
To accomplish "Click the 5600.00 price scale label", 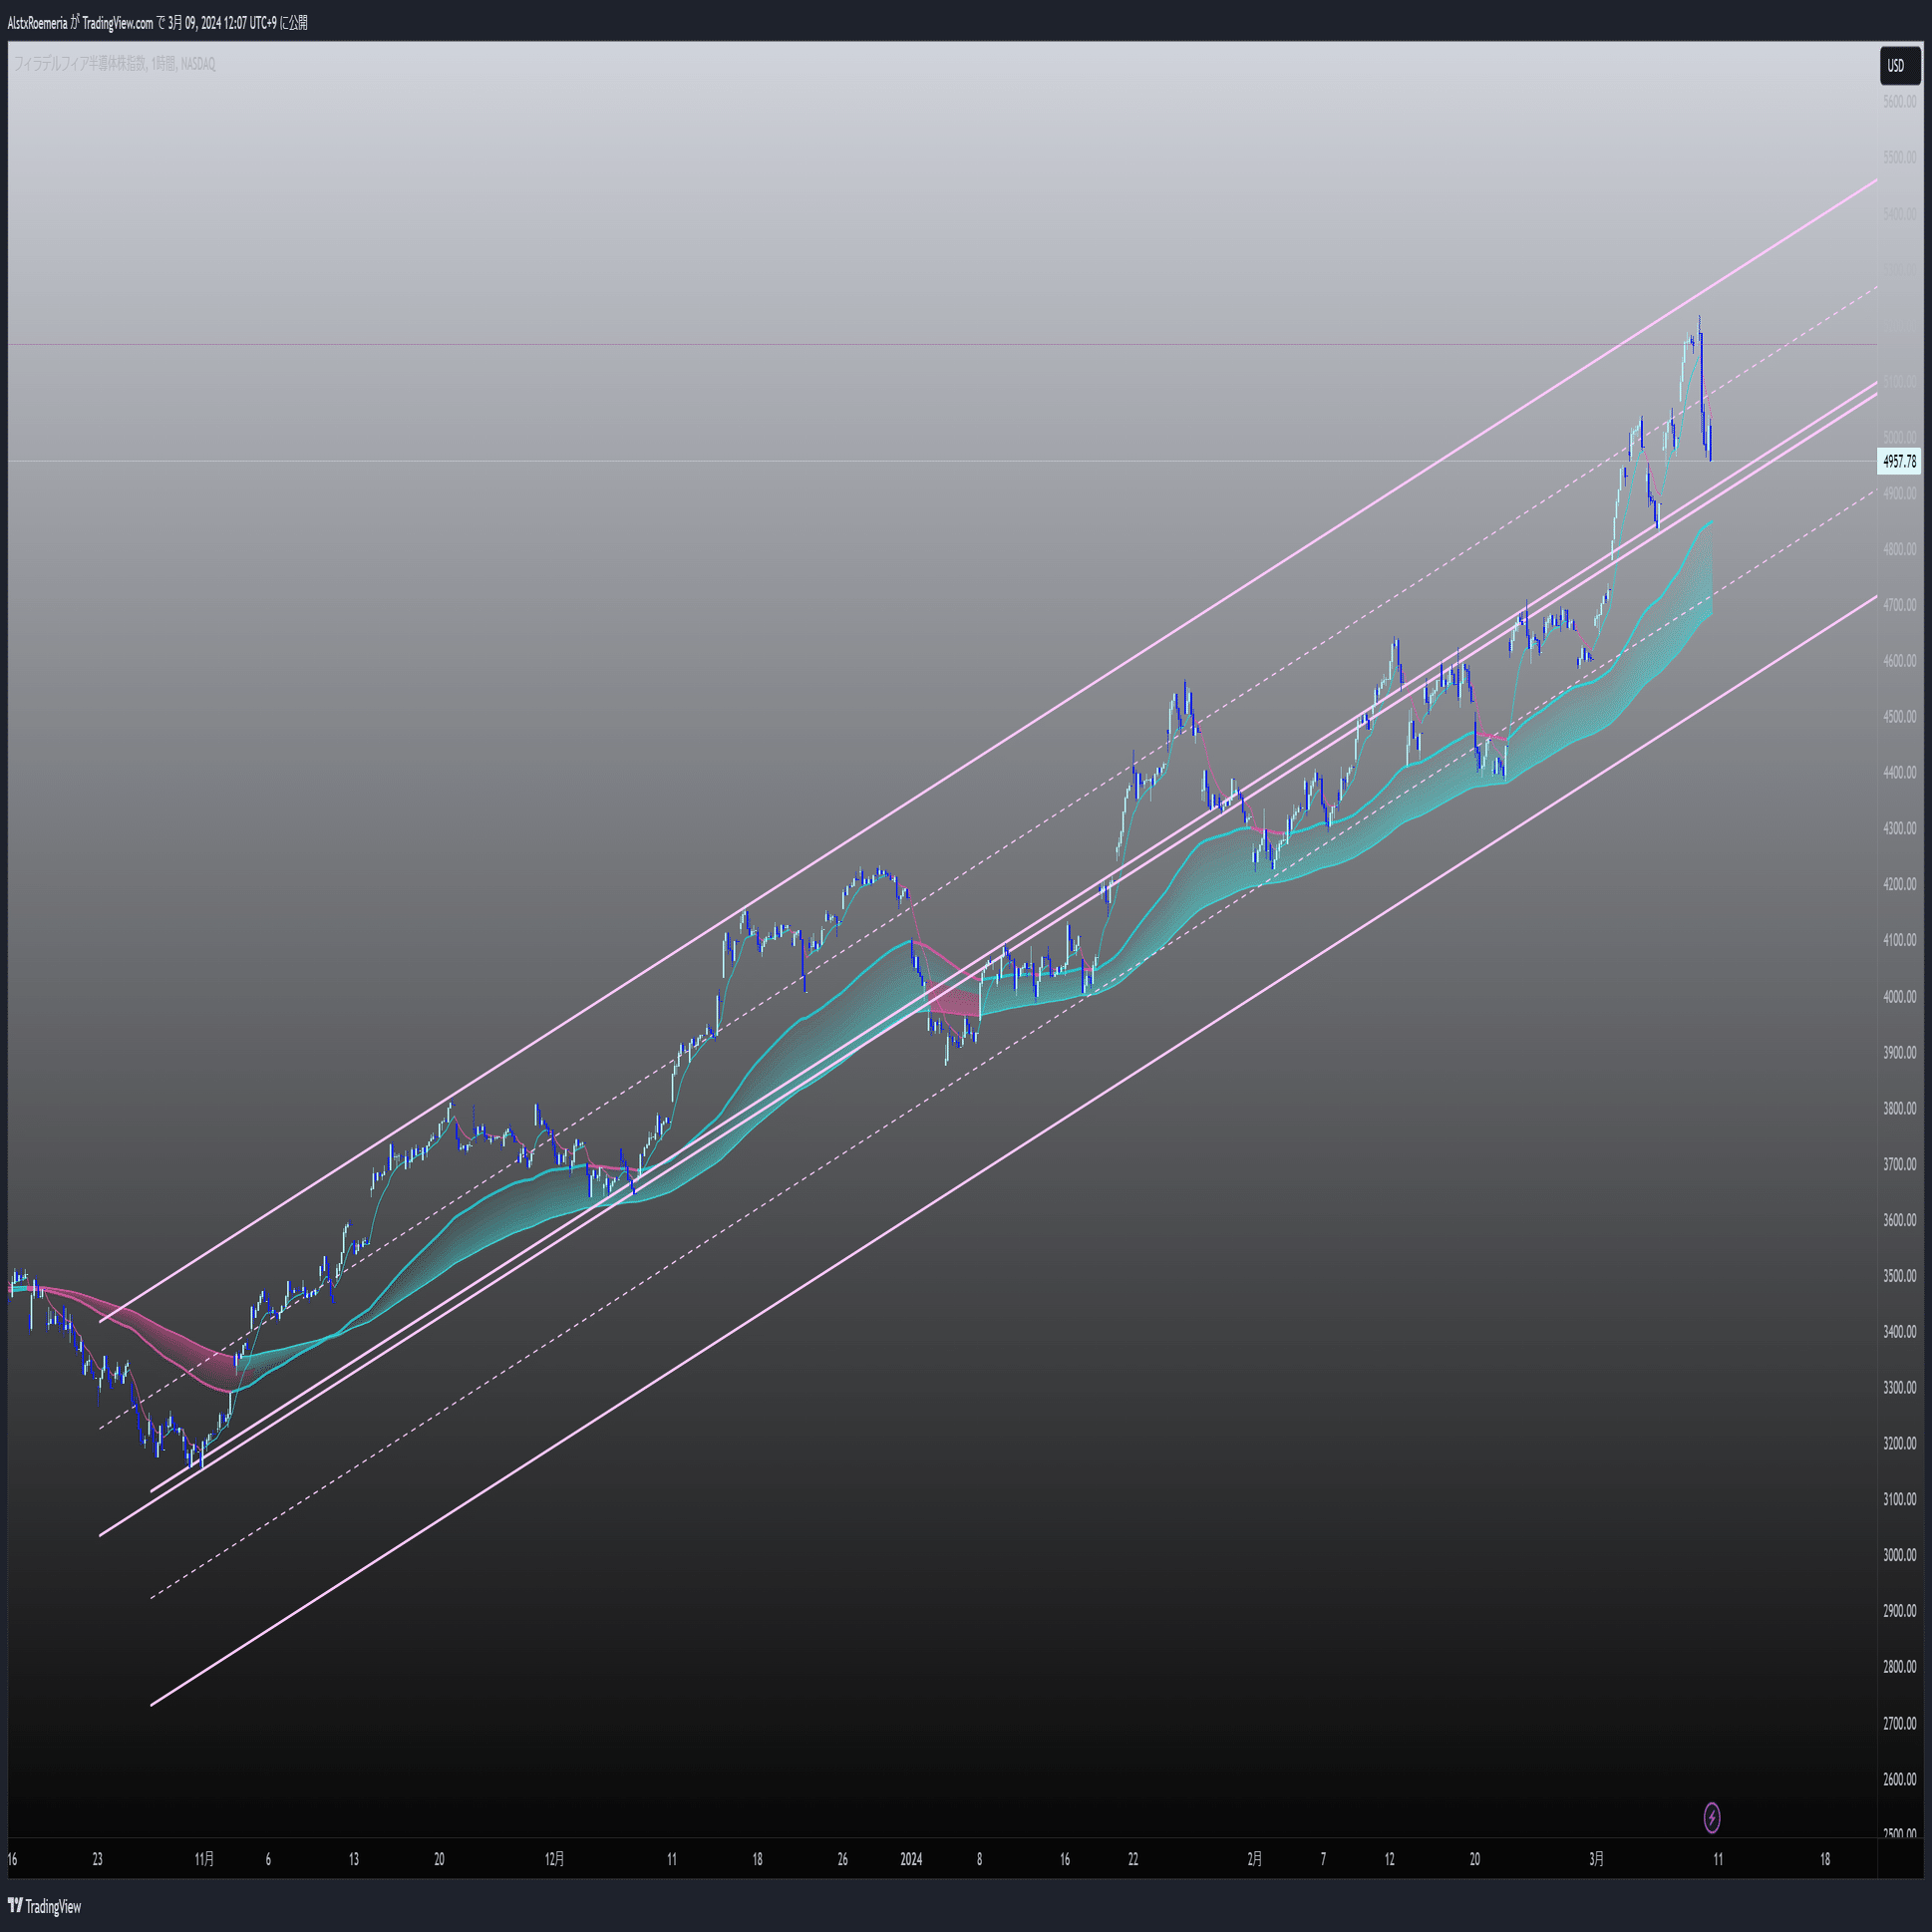I will click(x=1899, y=102).
